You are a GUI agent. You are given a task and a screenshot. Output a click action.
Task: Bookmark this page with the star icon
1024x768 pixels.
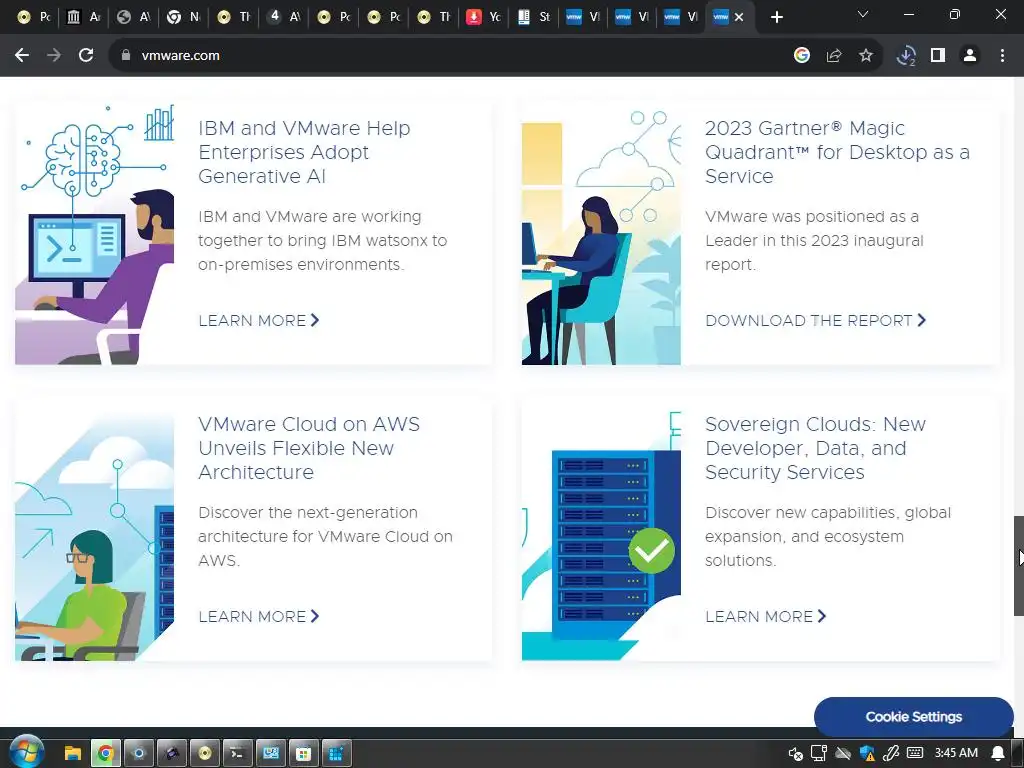[866, 56]
